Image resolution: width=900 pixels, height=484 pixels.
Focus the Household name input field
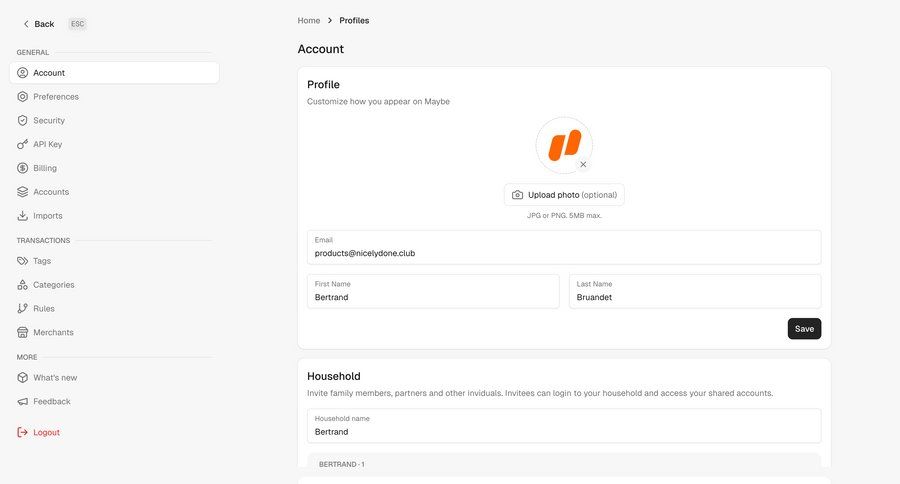(564, 426)
